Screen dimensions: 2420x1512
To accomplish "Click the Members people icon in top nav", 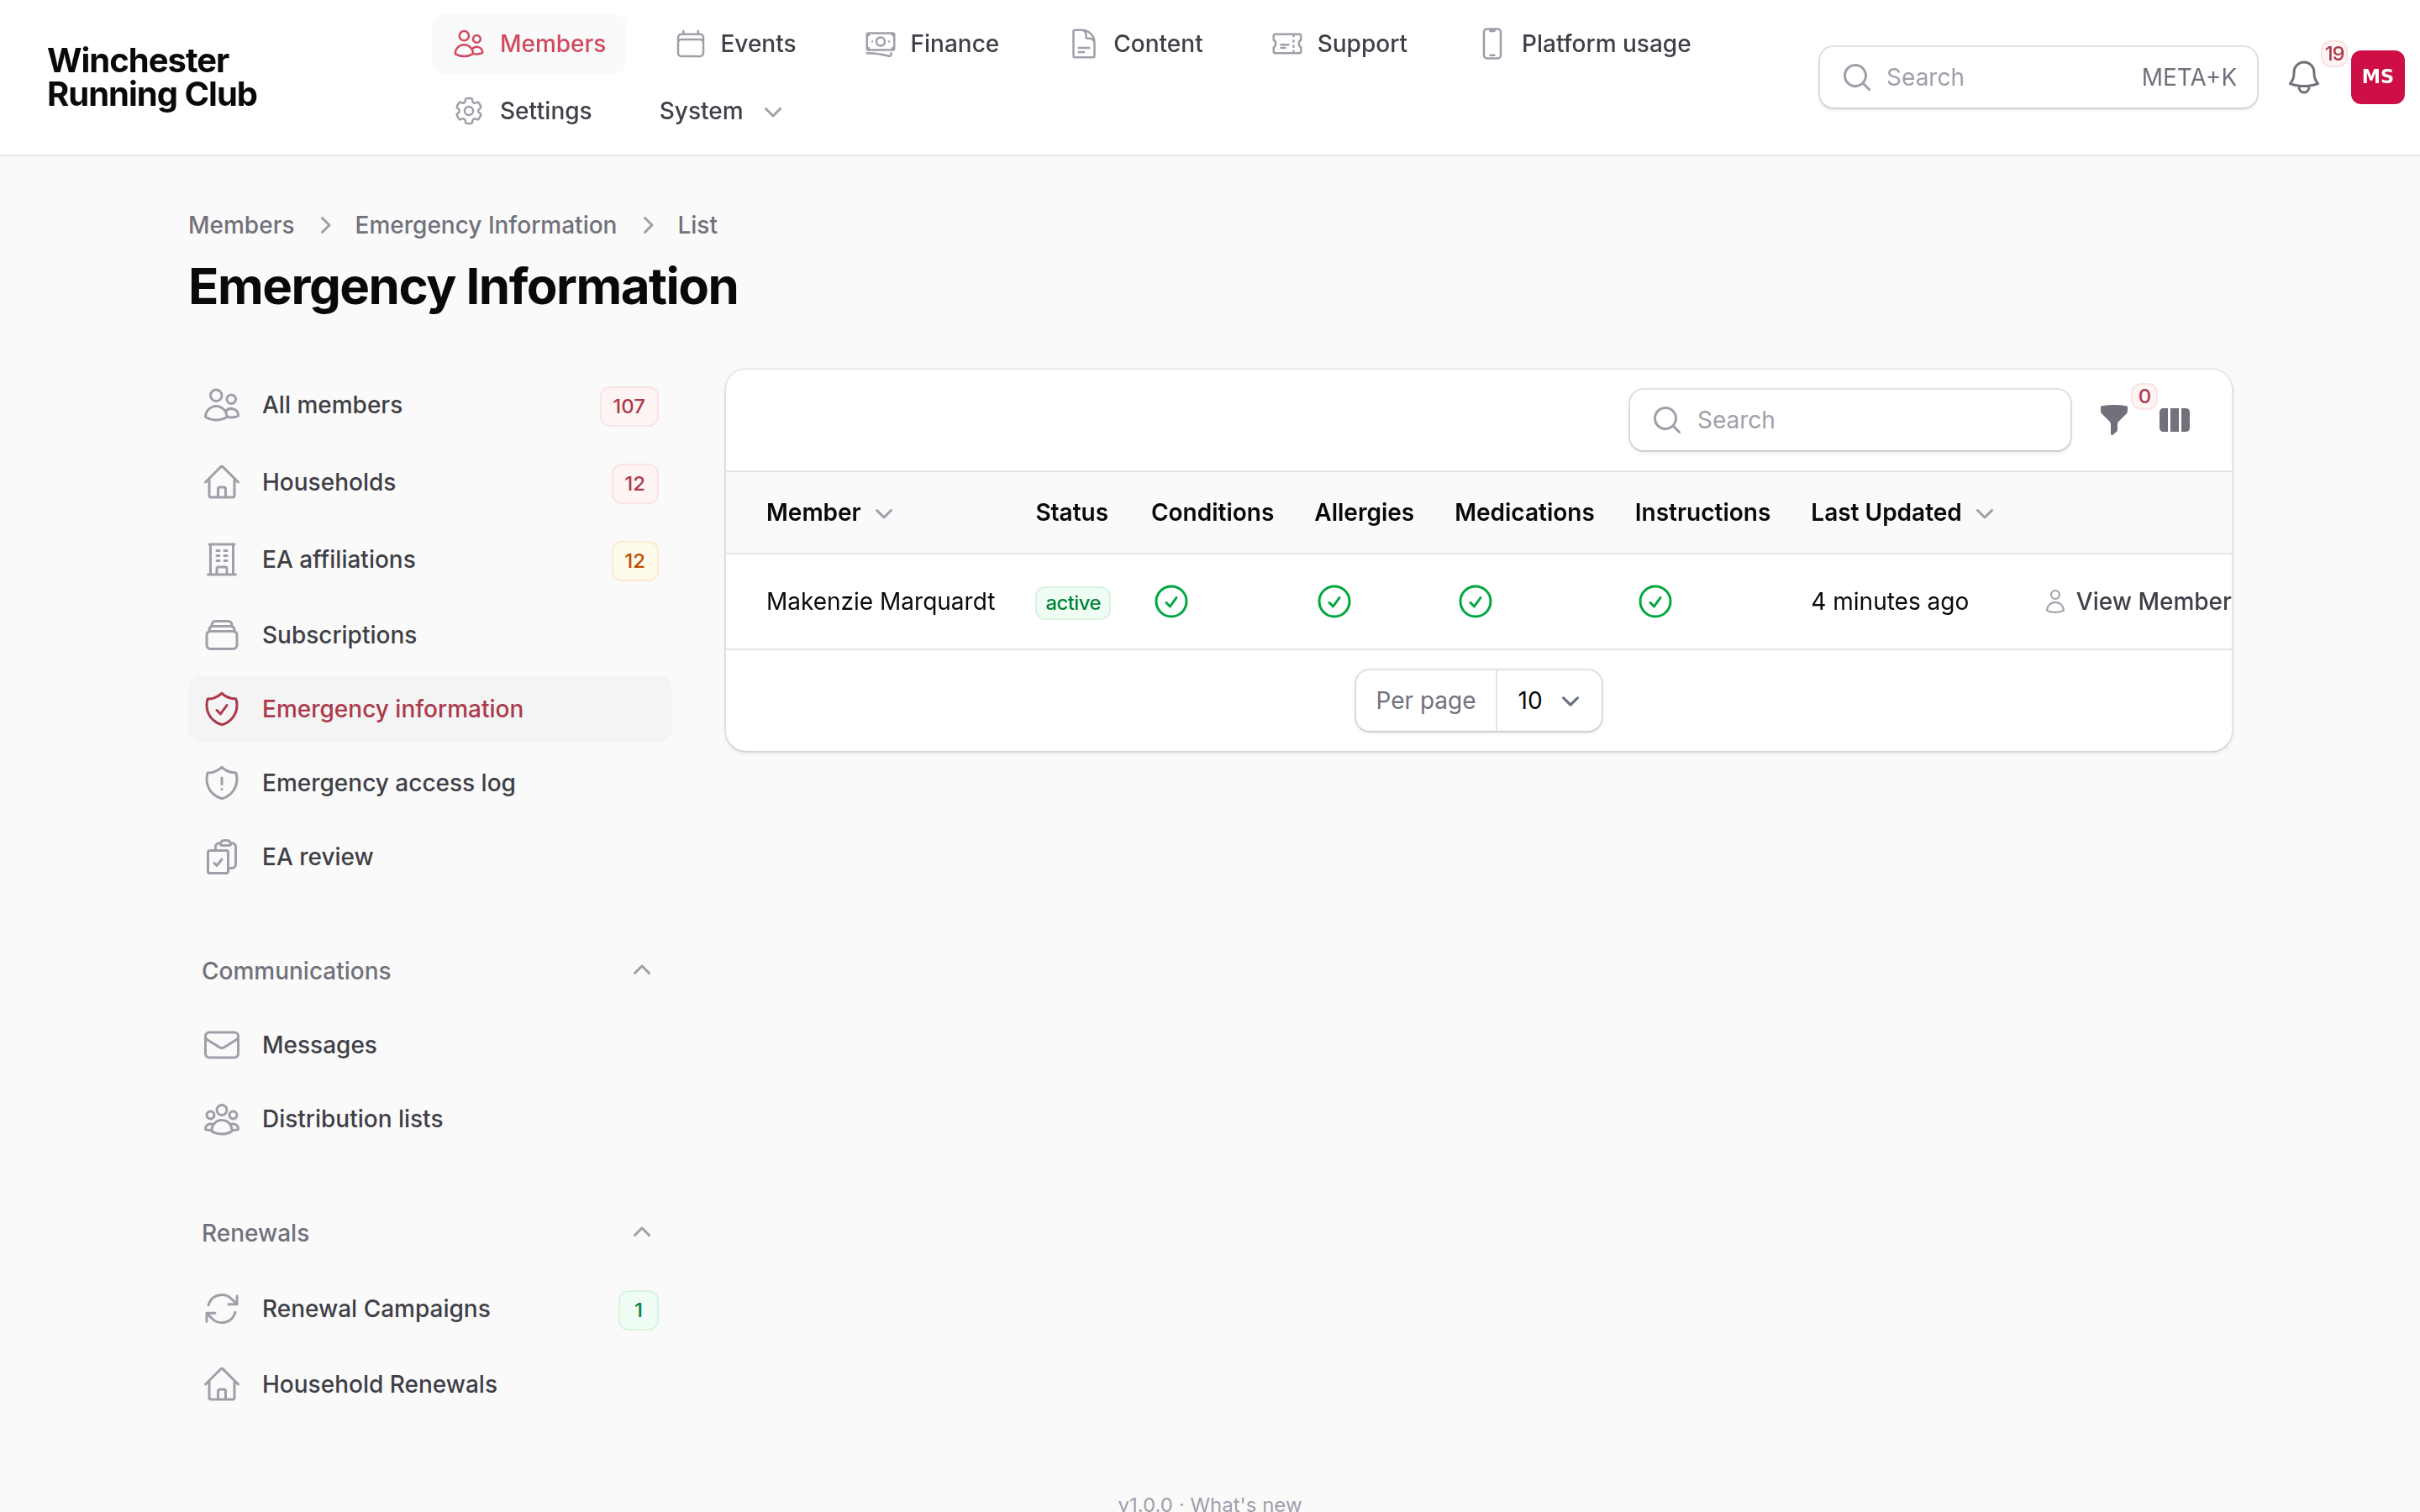I will [469, 44].
